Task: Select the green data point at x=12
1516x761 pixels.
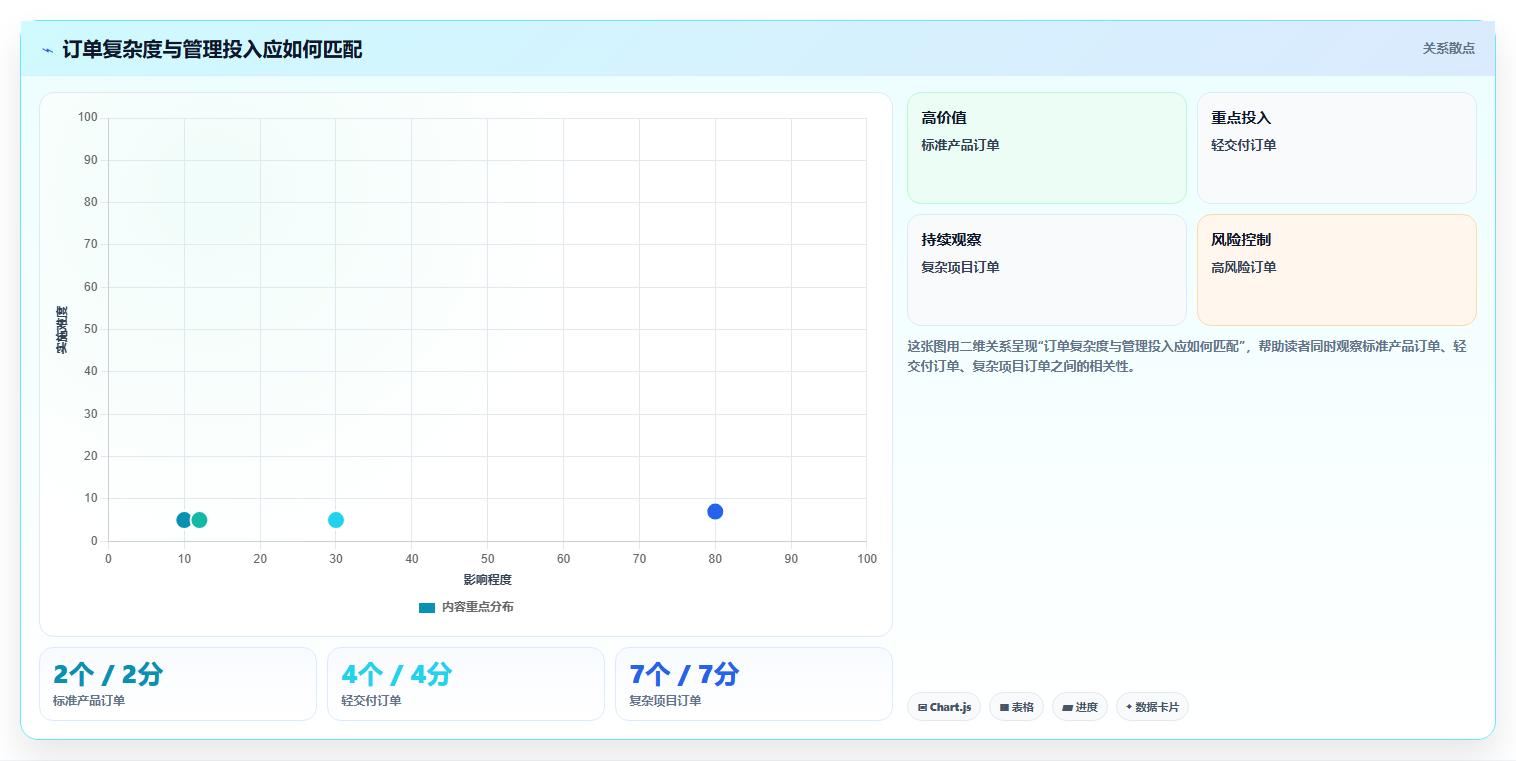Action: tap(199, 520)
